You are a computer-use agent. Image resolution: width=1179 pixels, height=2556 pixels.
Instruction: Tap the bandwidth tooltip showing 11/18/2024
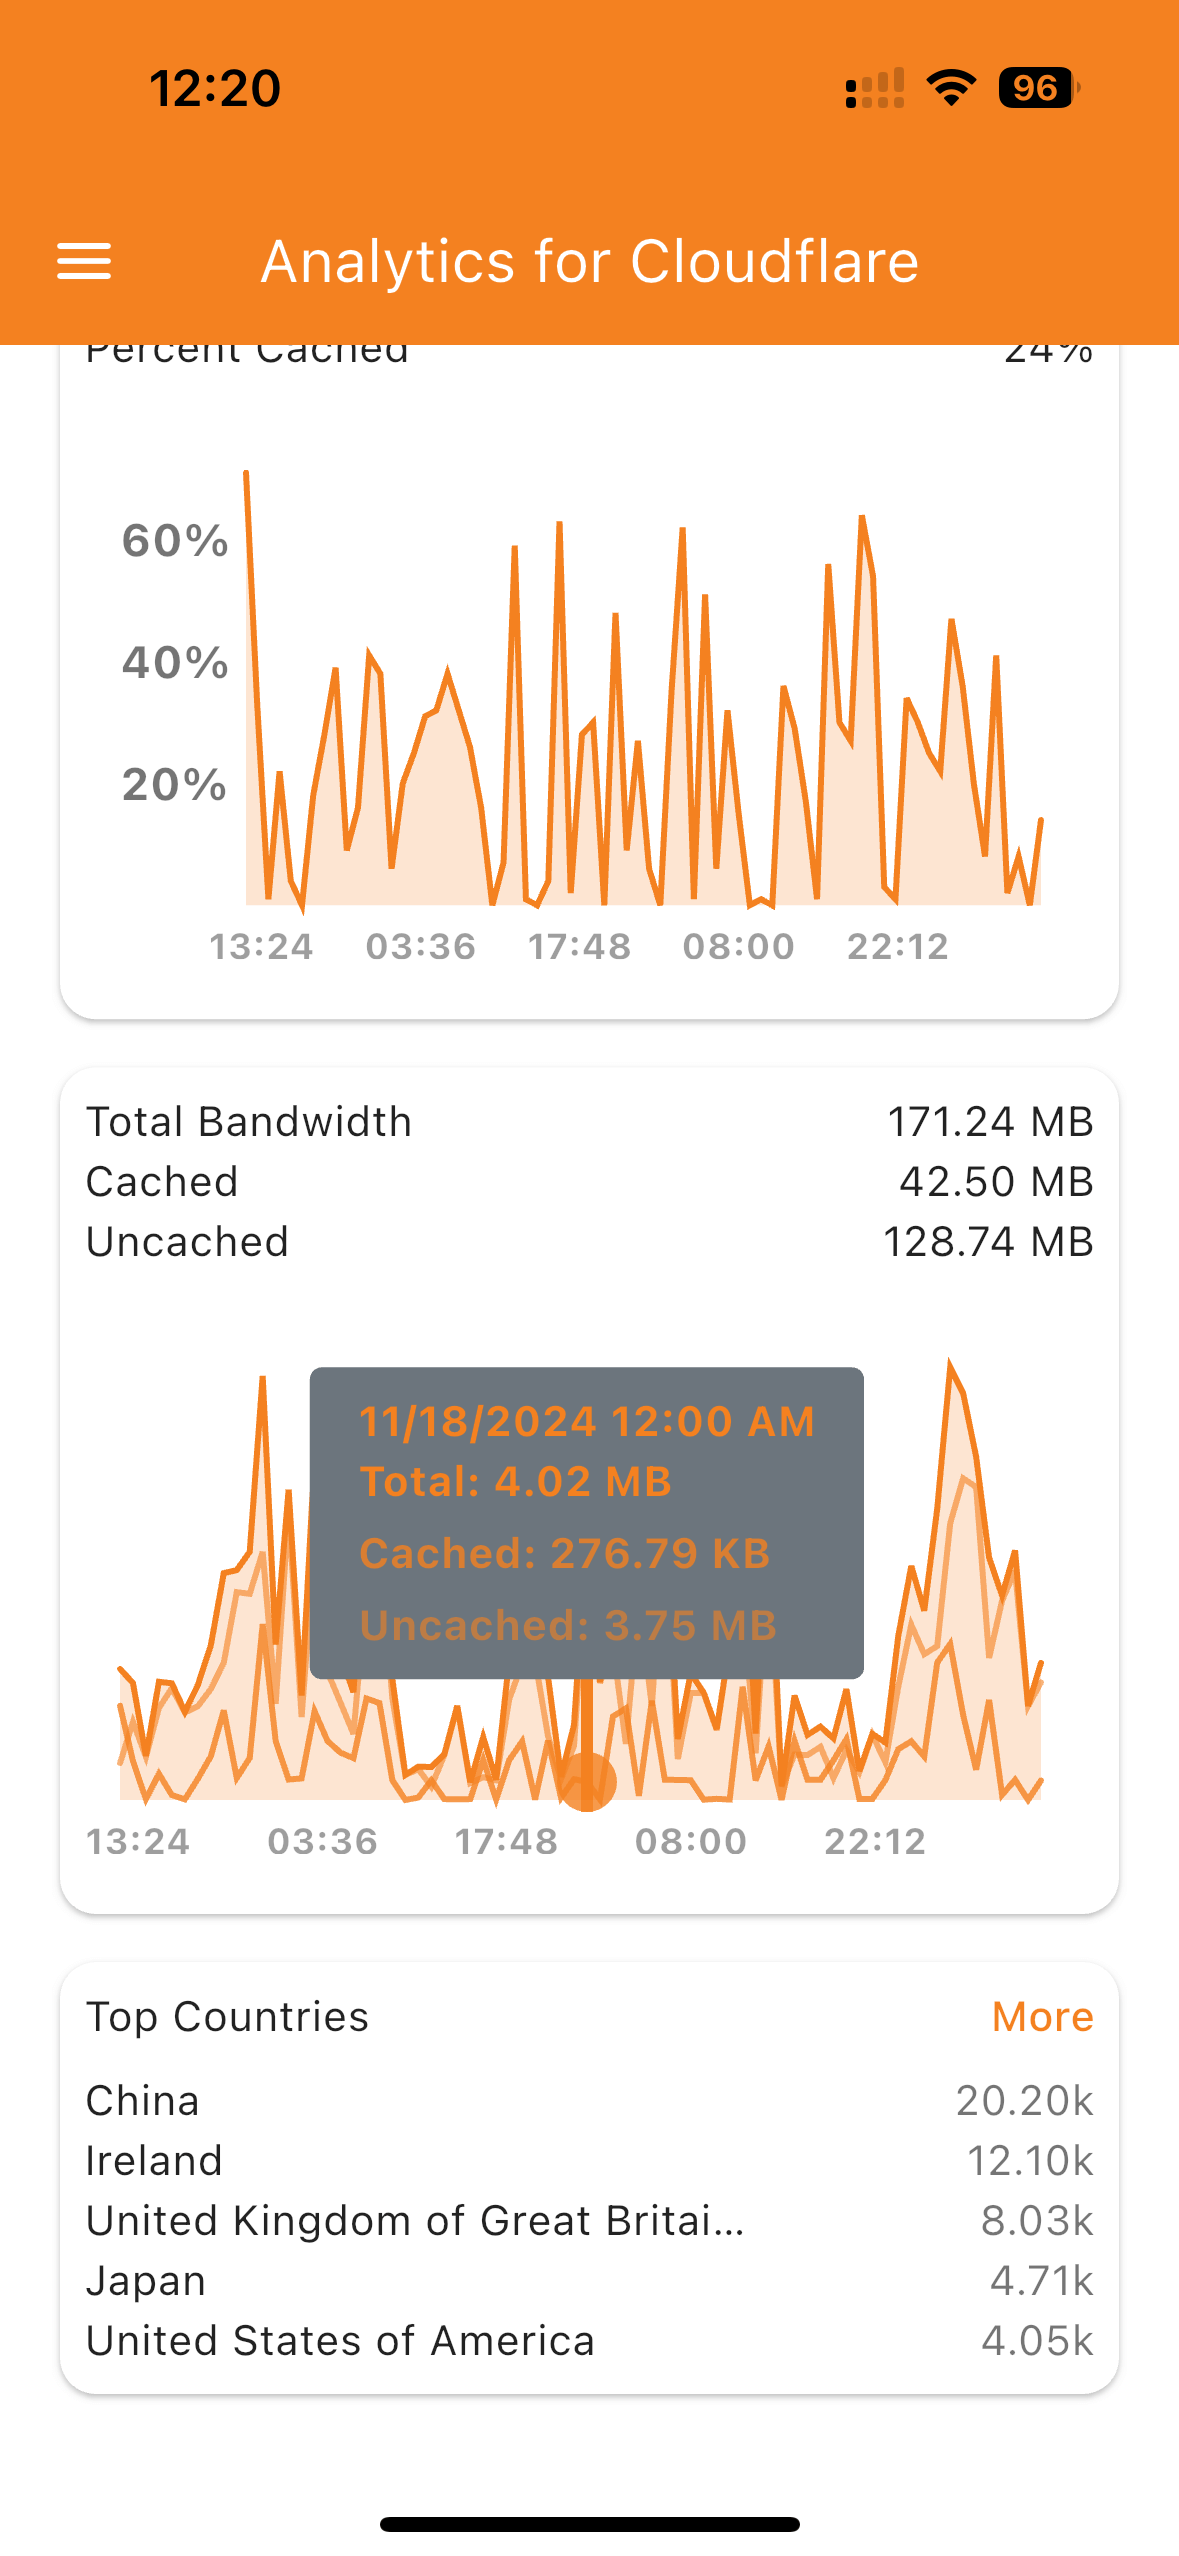586,1522
